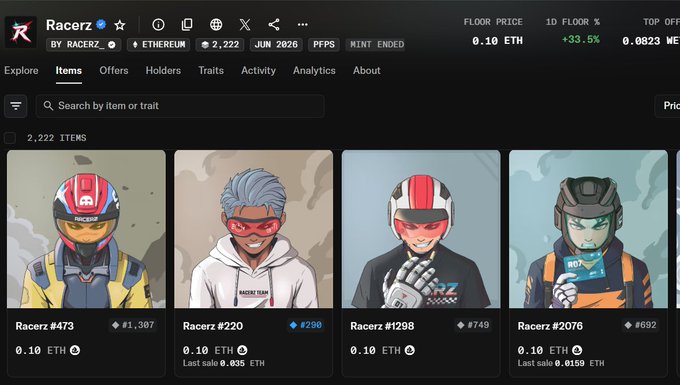Click the JUN 2026 date badge
Image resolution: width=680 pixels, height=385 pixels.
276,45
